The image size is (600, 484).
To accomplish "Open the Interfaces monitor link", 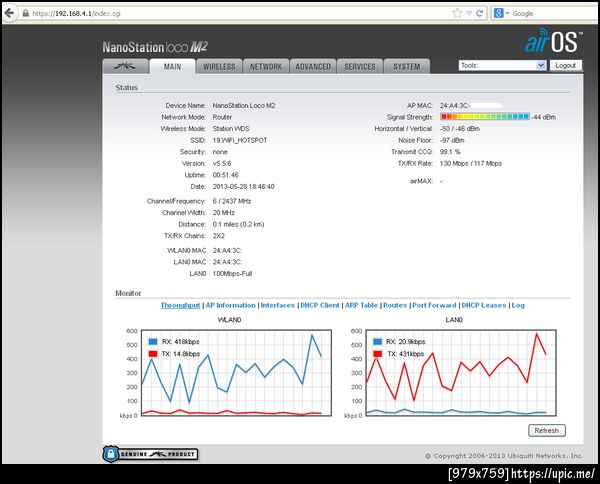I will (278, 305).
